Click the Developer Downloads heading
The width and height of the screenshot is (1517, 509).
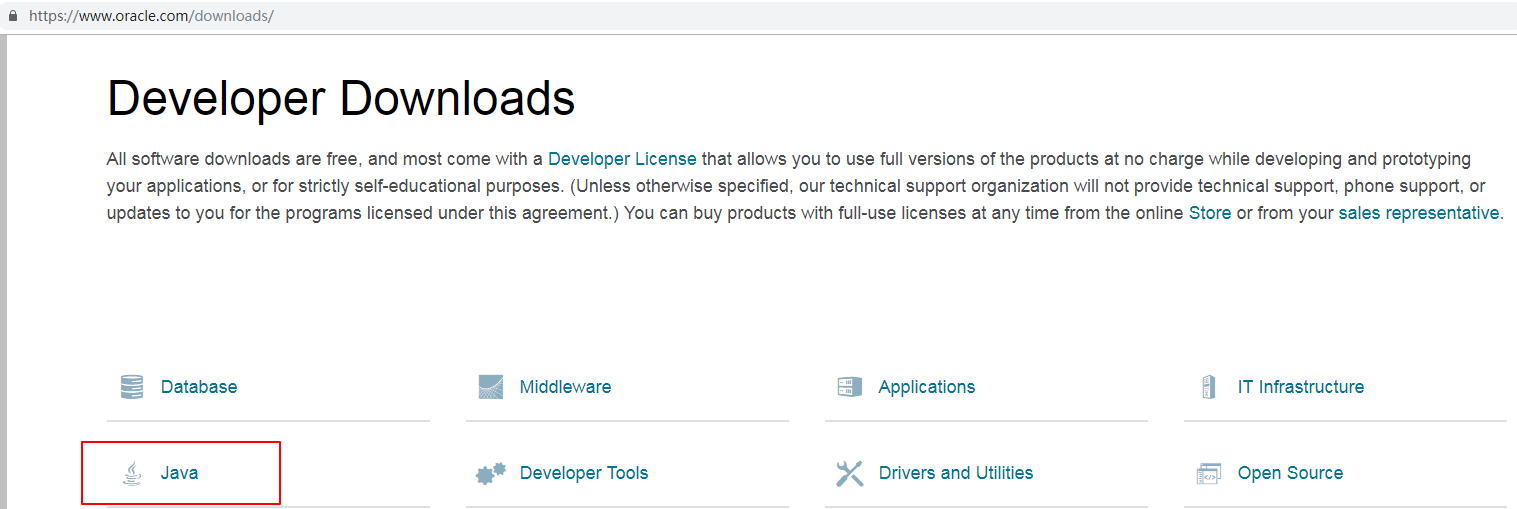click(x=341, y=99)
